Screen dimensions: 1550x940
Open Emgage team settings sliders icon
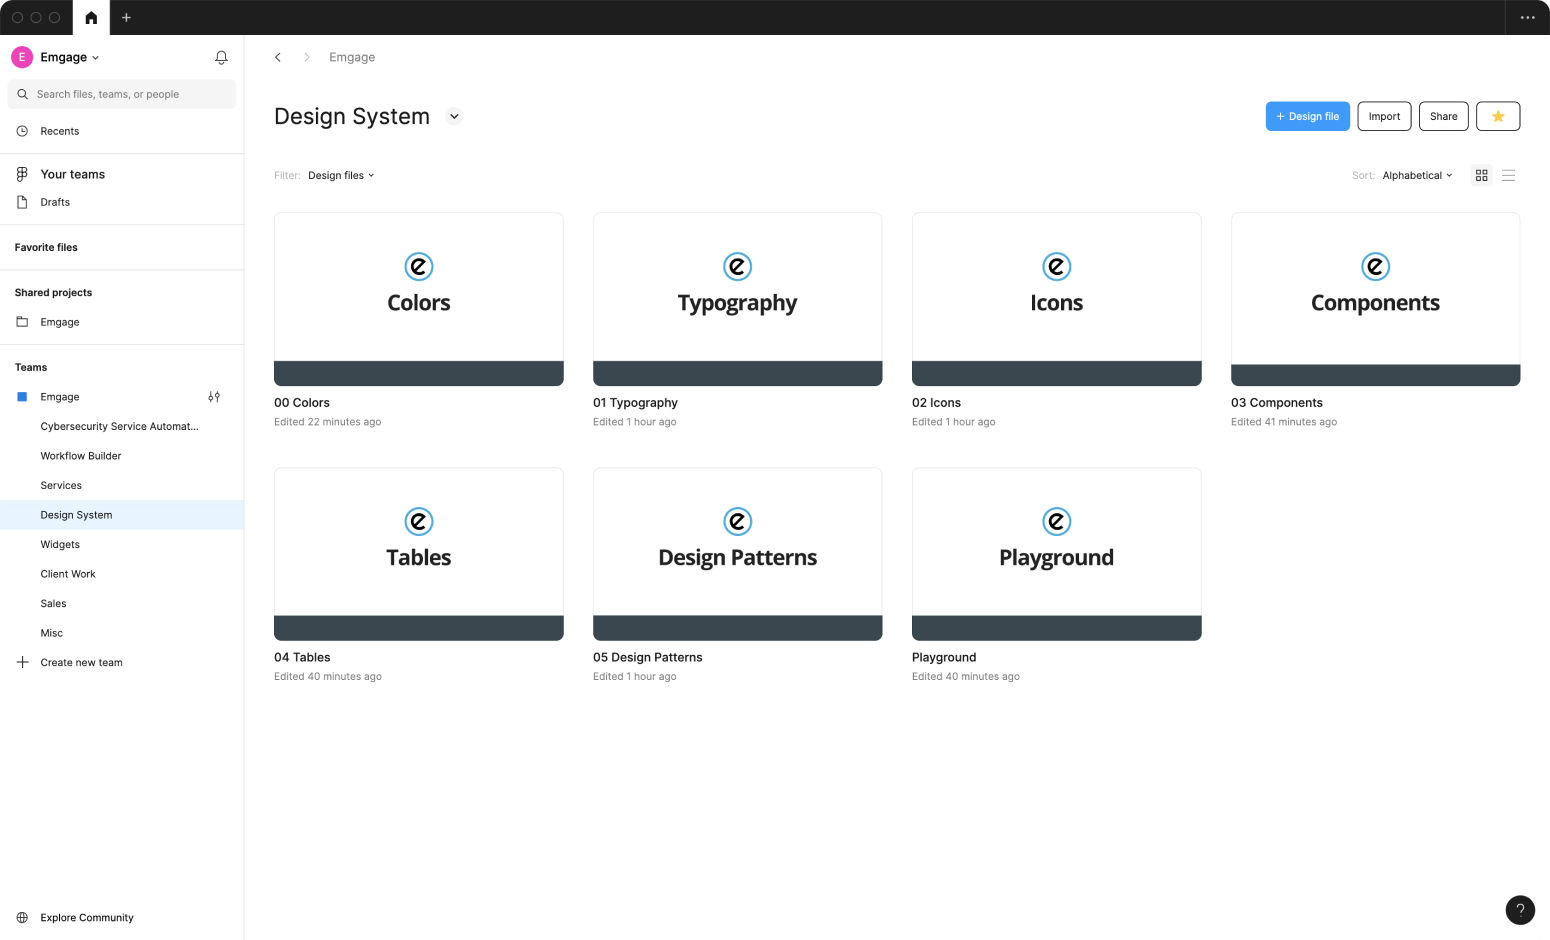click(x=214, y=397)
